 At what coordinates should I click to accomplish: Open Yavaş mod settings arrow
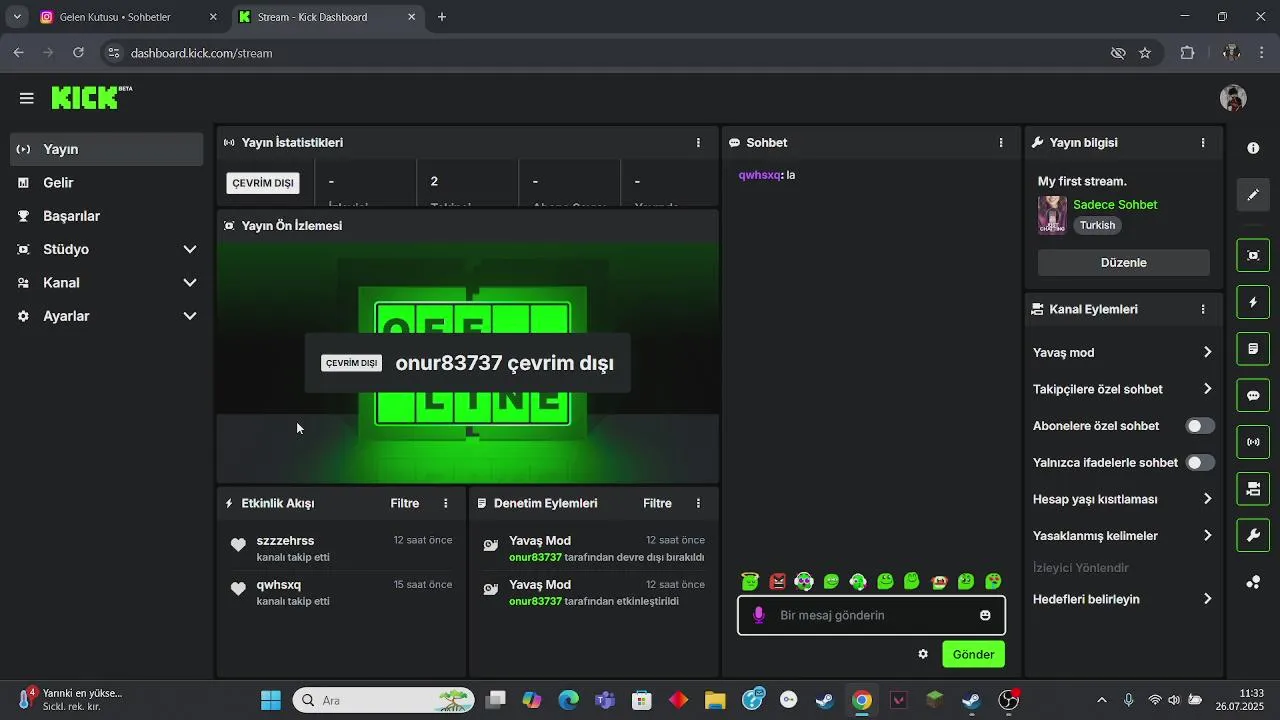[1207, 352]
